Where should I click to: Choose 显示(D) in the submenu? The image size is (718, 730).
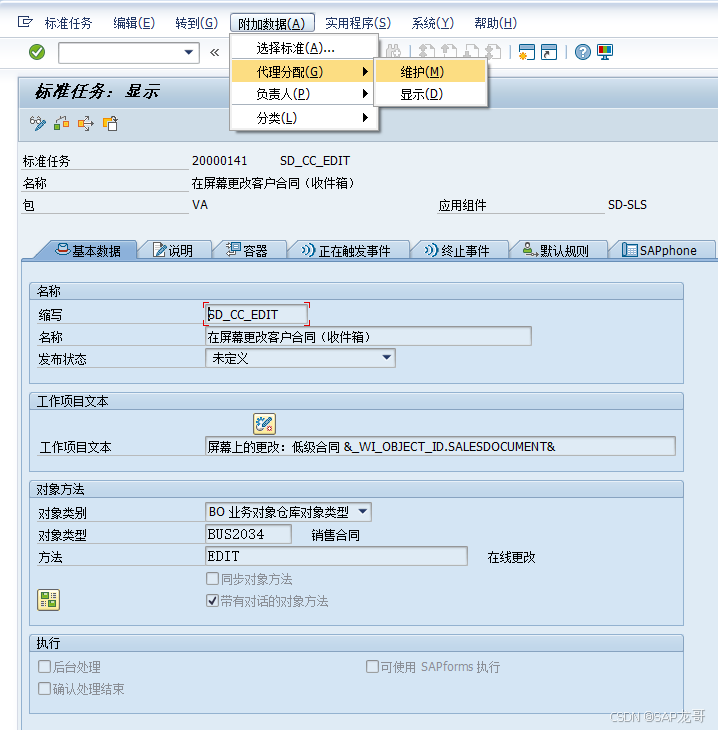pyautogui.click(x=431, y=94)
